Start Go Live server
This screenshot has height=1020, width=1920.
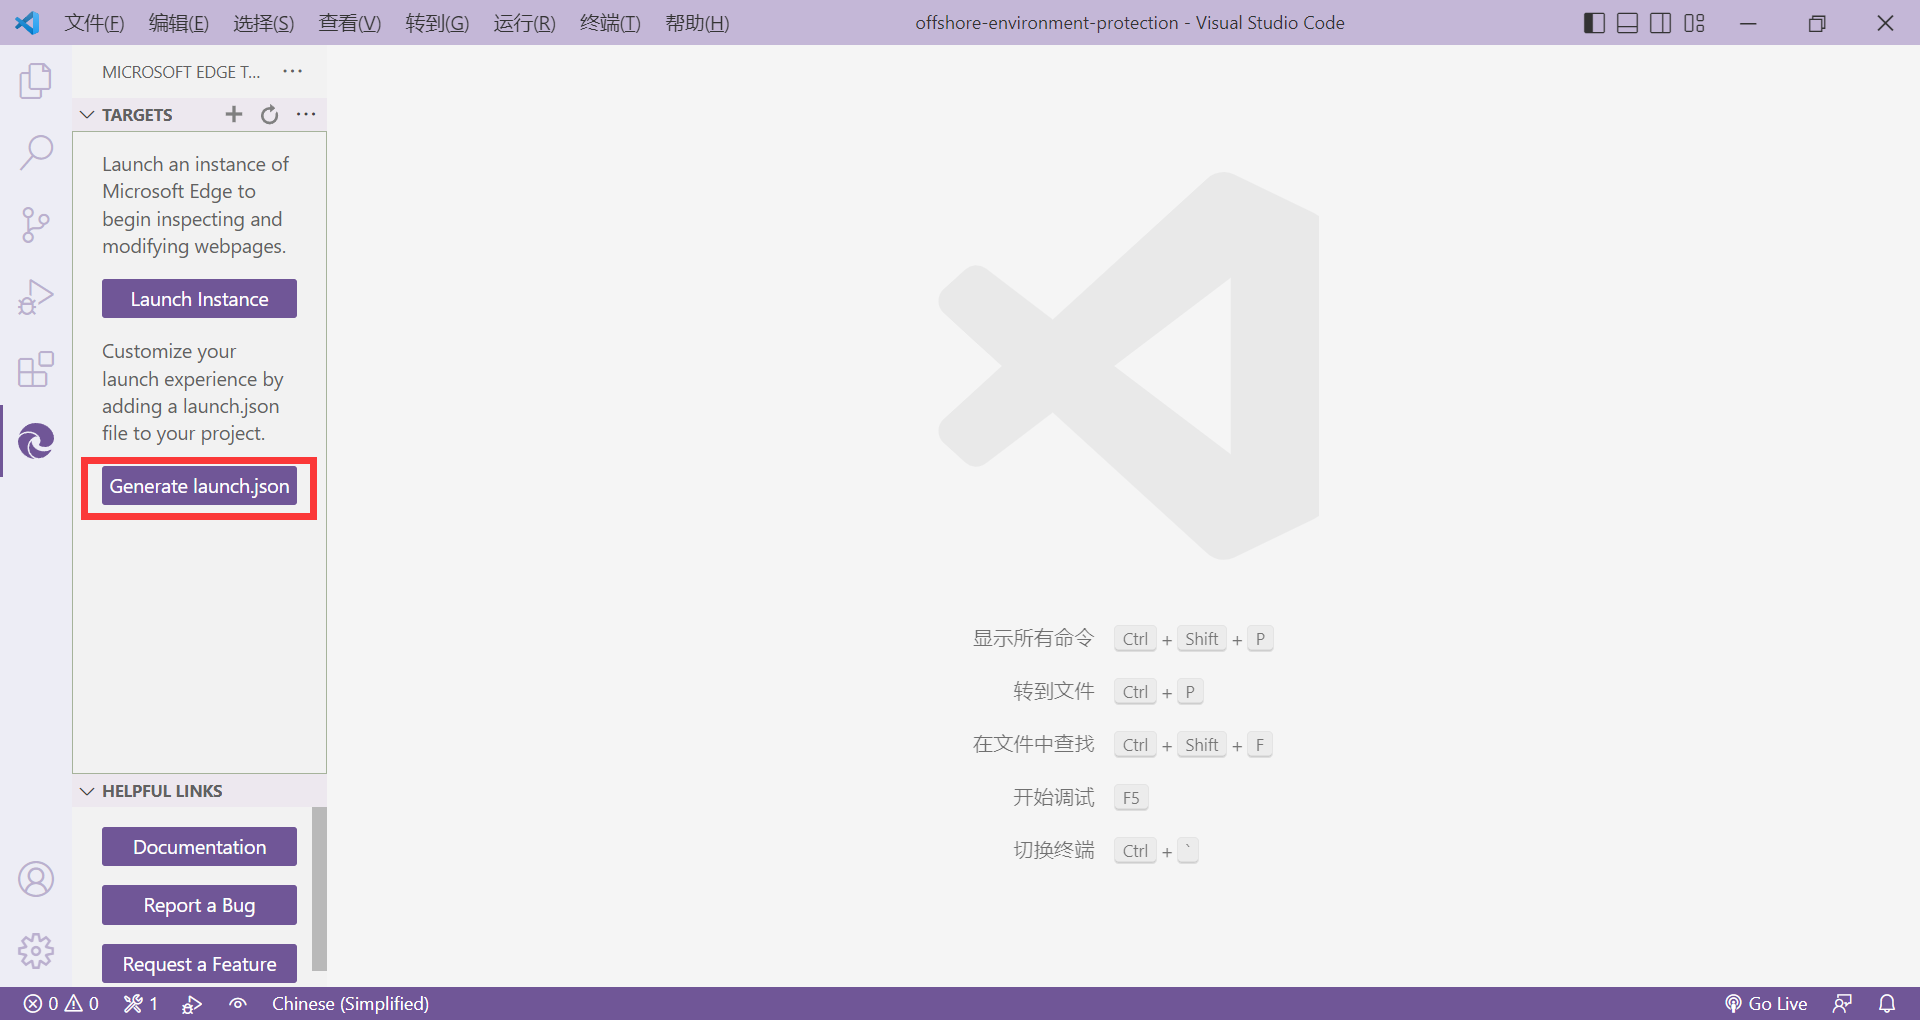(x=1766, y=1003)
